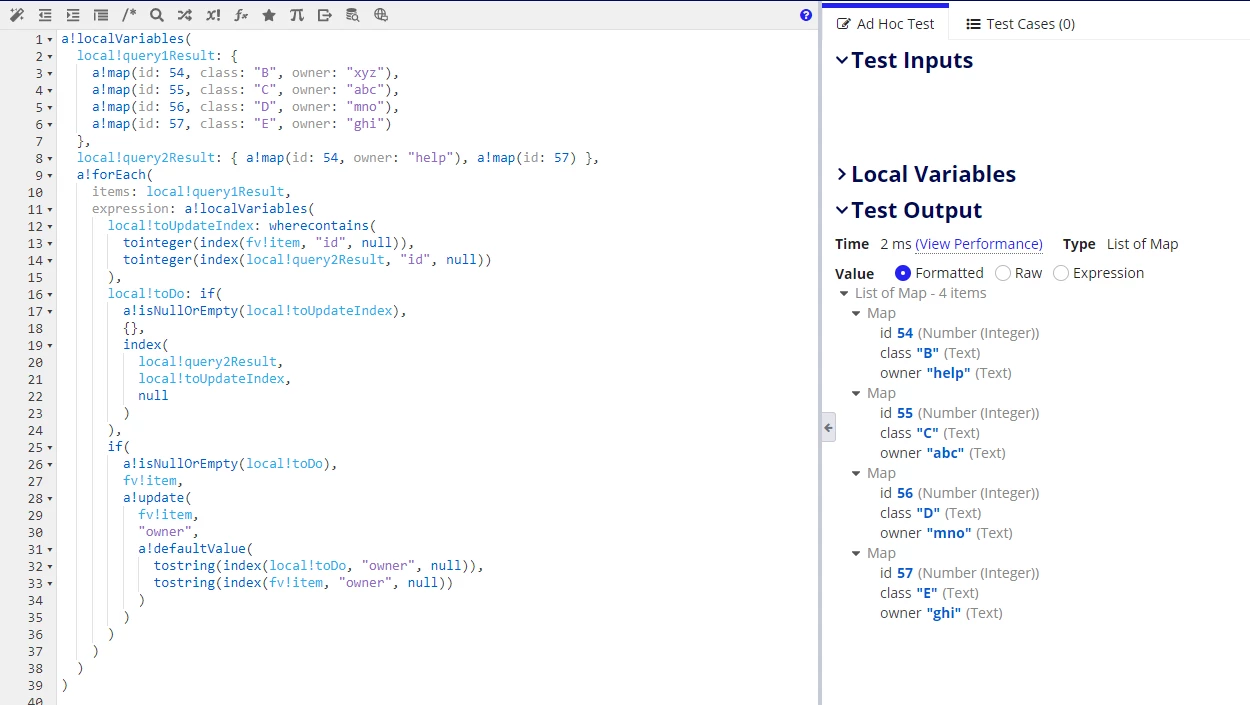
Task: Click the fx function icon
Action: [x=241, y=15]
